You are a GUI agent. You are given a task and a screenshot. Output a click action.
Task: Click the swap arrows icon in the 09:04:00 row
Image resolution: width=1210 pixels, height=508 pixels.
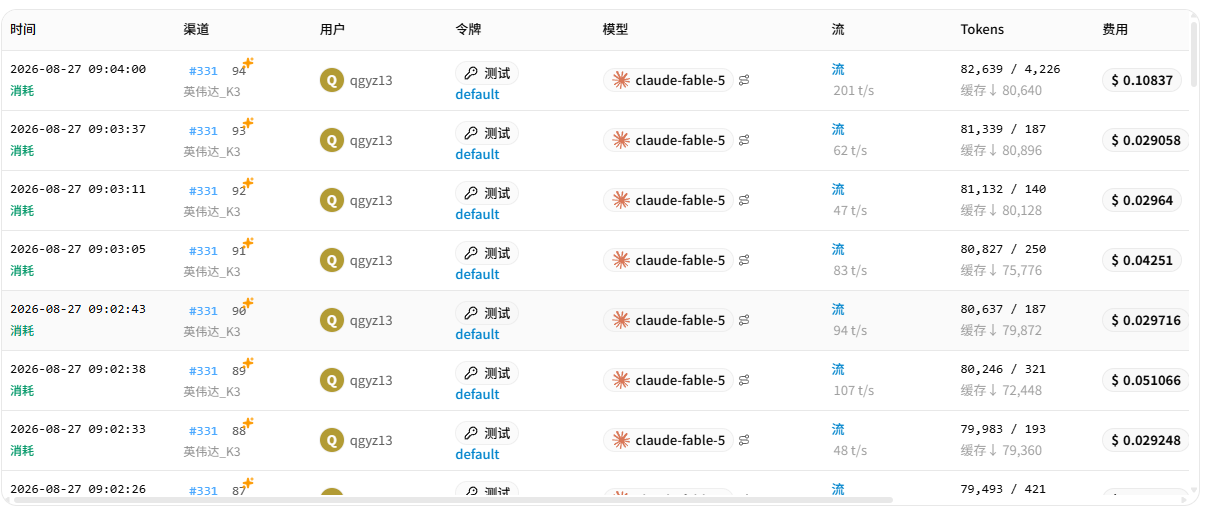pos(744,80)
